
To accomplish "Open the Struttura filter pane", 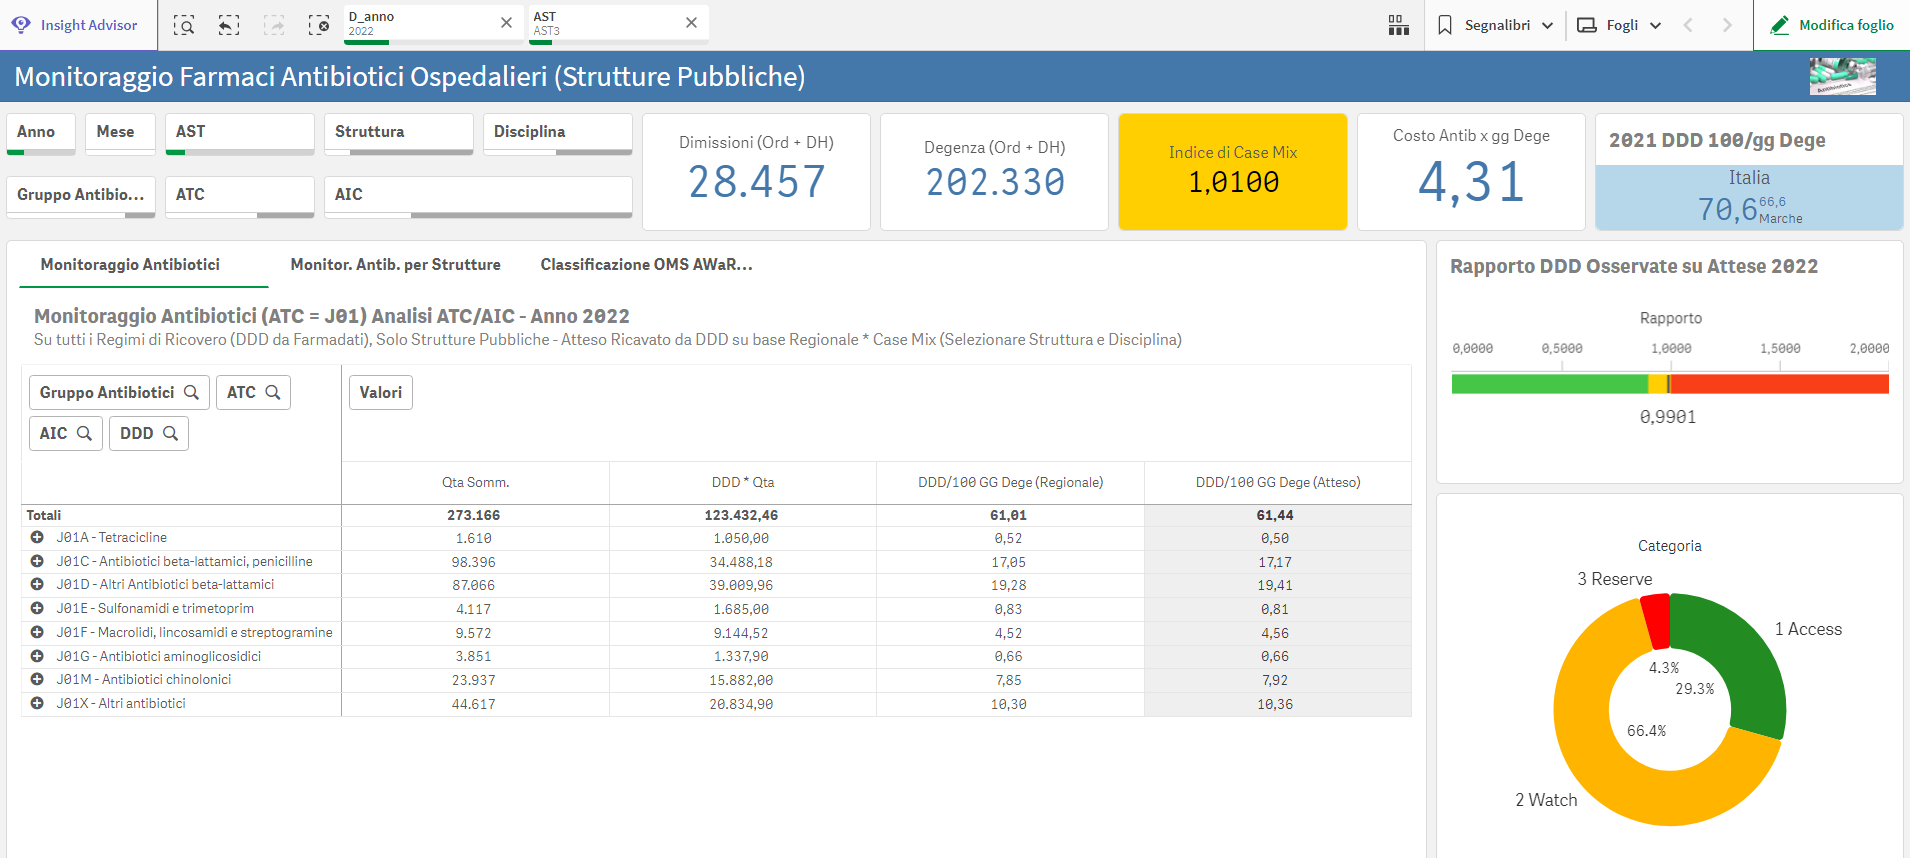I will point(399,133).
